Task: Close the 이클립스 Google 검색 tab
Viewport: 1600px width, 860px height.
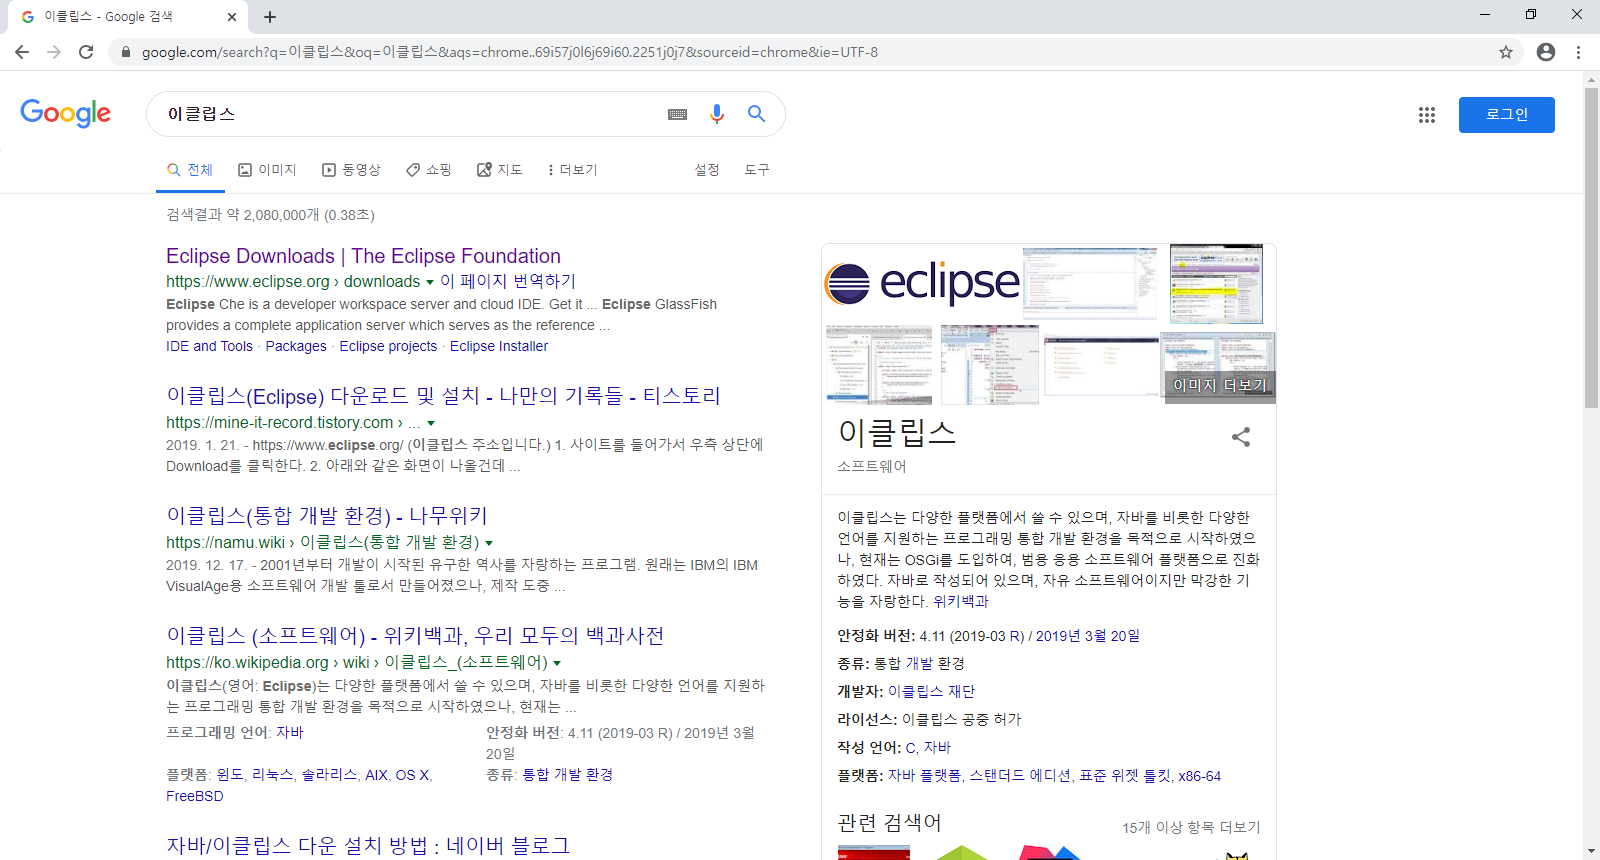Action: point(232,17)
